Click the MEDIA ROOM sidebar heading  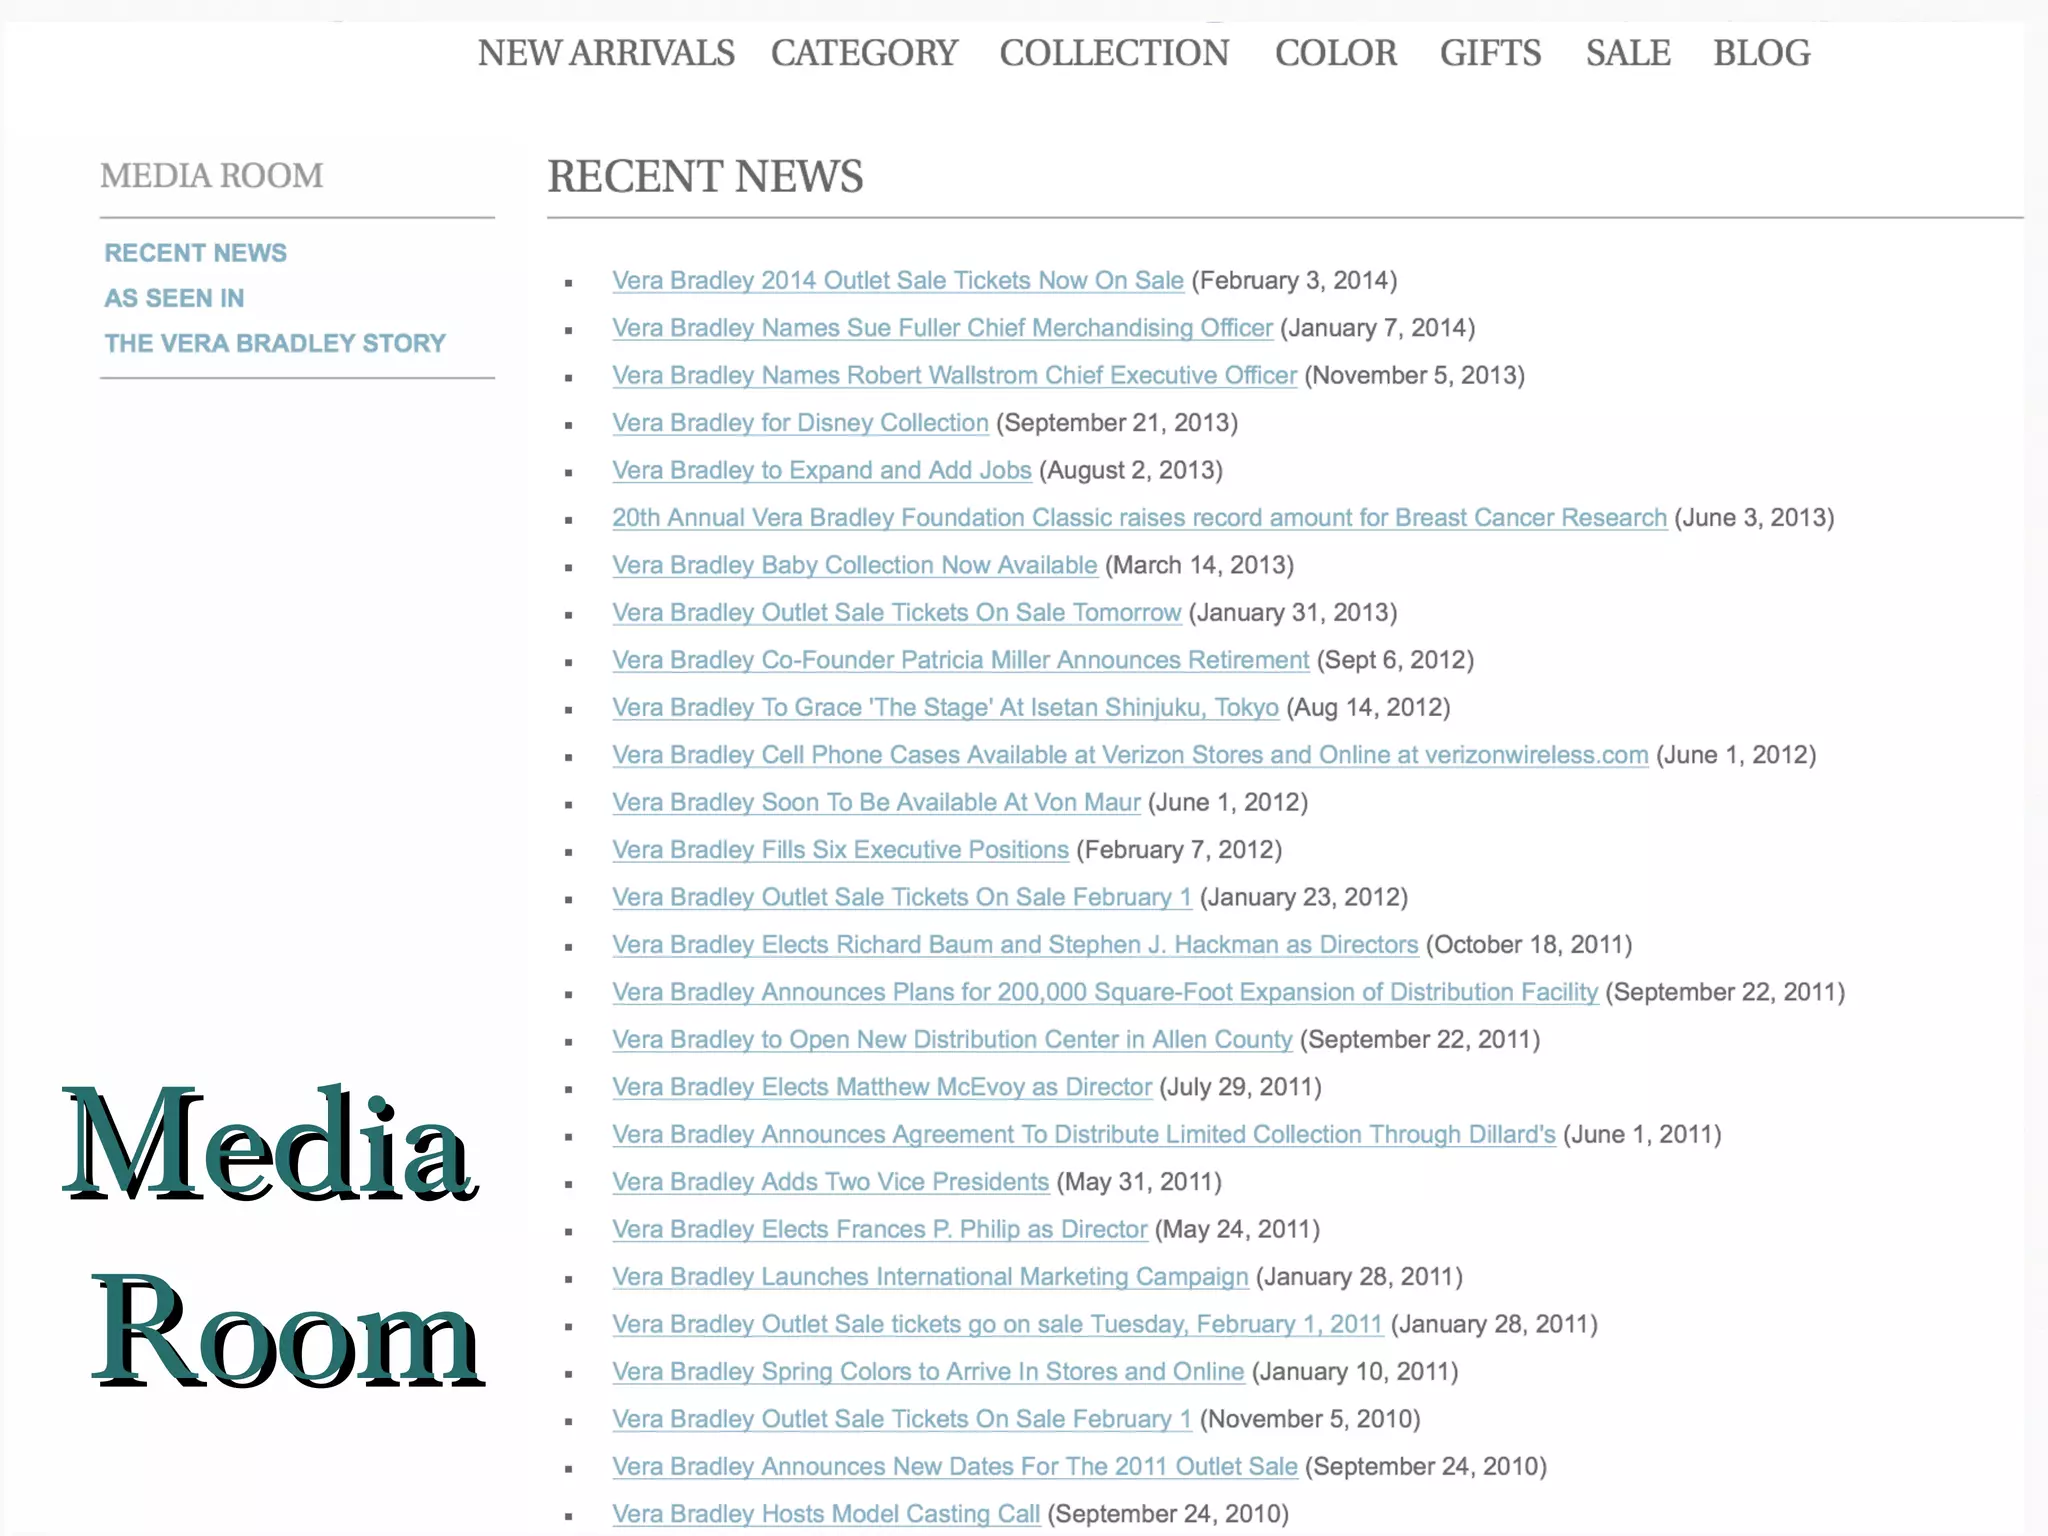[x=212, y=176]
